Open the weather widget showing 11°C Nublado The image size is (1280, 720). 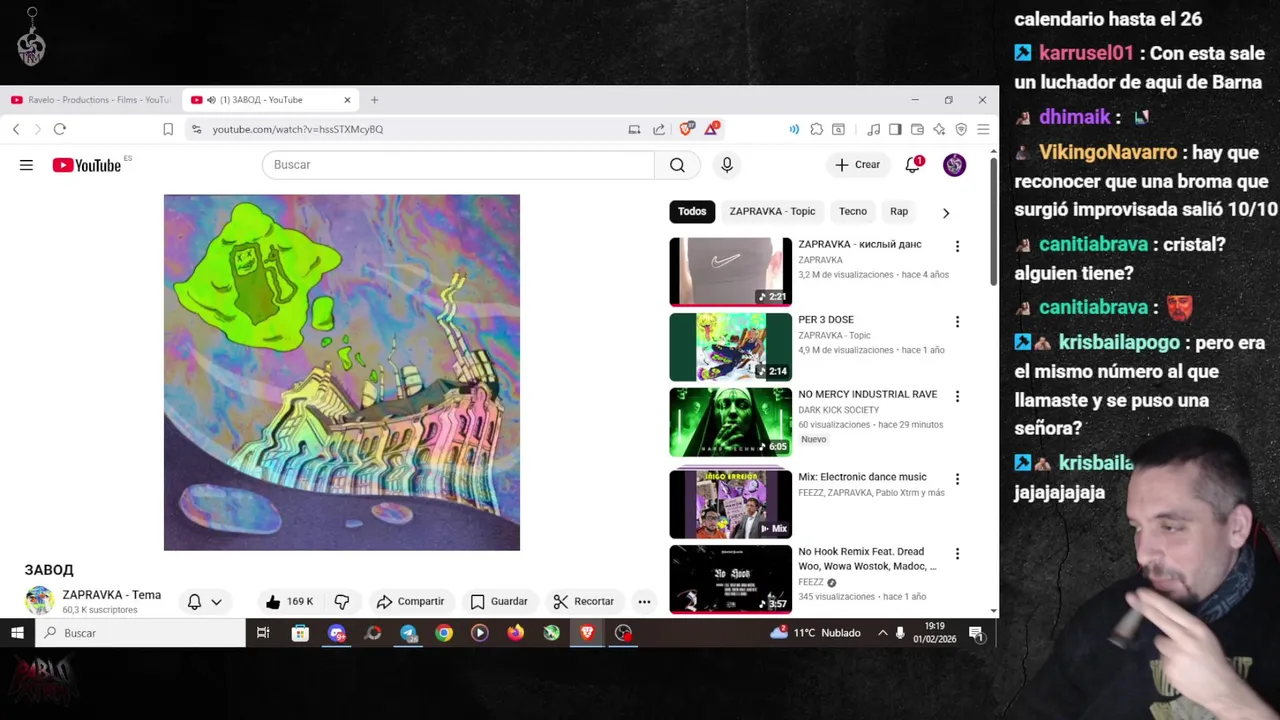pyautogui.click(x=815, y=633)
